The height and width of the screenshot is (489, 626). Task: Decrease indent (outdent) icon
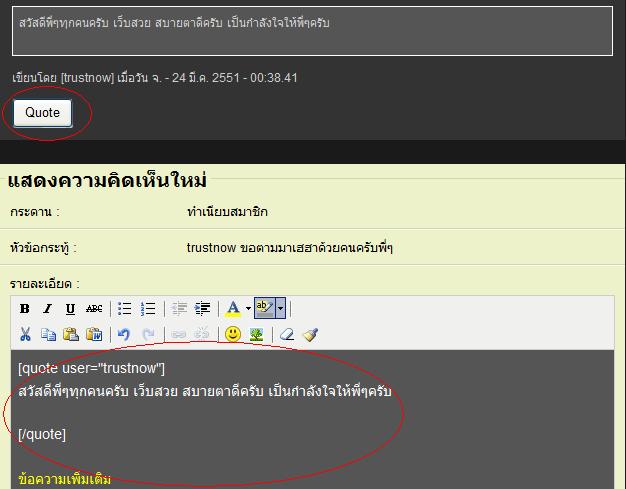[x=179, y=309]
